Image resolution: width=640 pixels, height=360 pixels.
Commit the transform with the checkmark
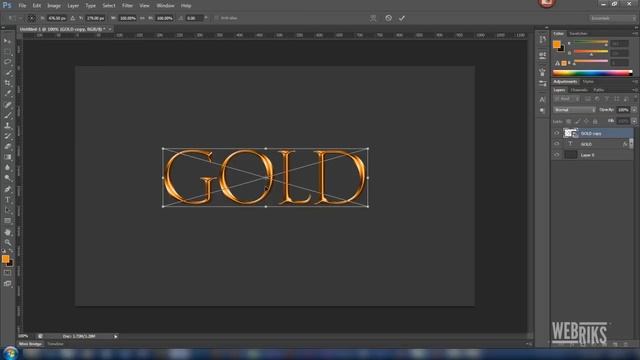(402, 18)
